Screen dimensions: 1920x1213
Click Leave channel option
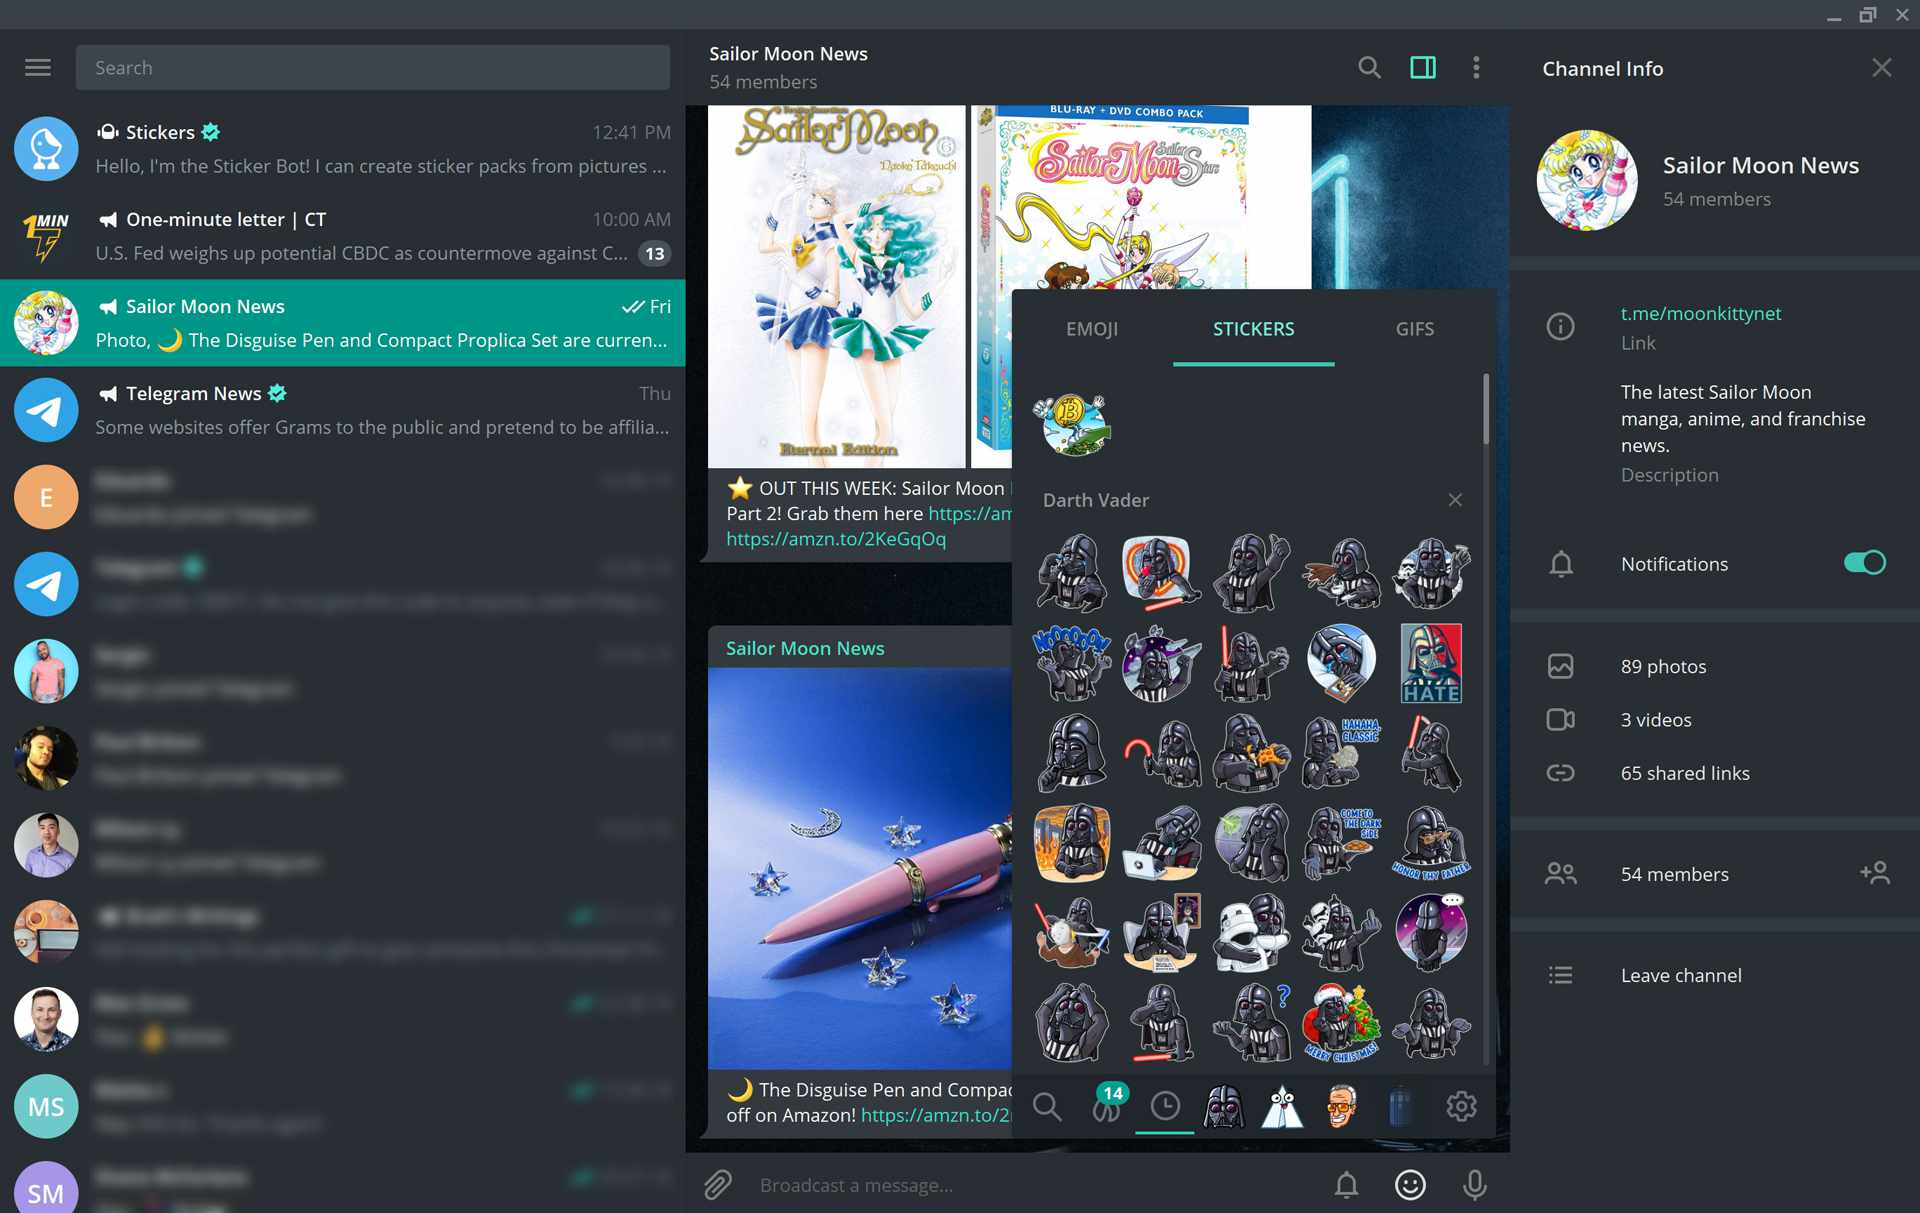pyautogui.click(x=1680, y=974)
